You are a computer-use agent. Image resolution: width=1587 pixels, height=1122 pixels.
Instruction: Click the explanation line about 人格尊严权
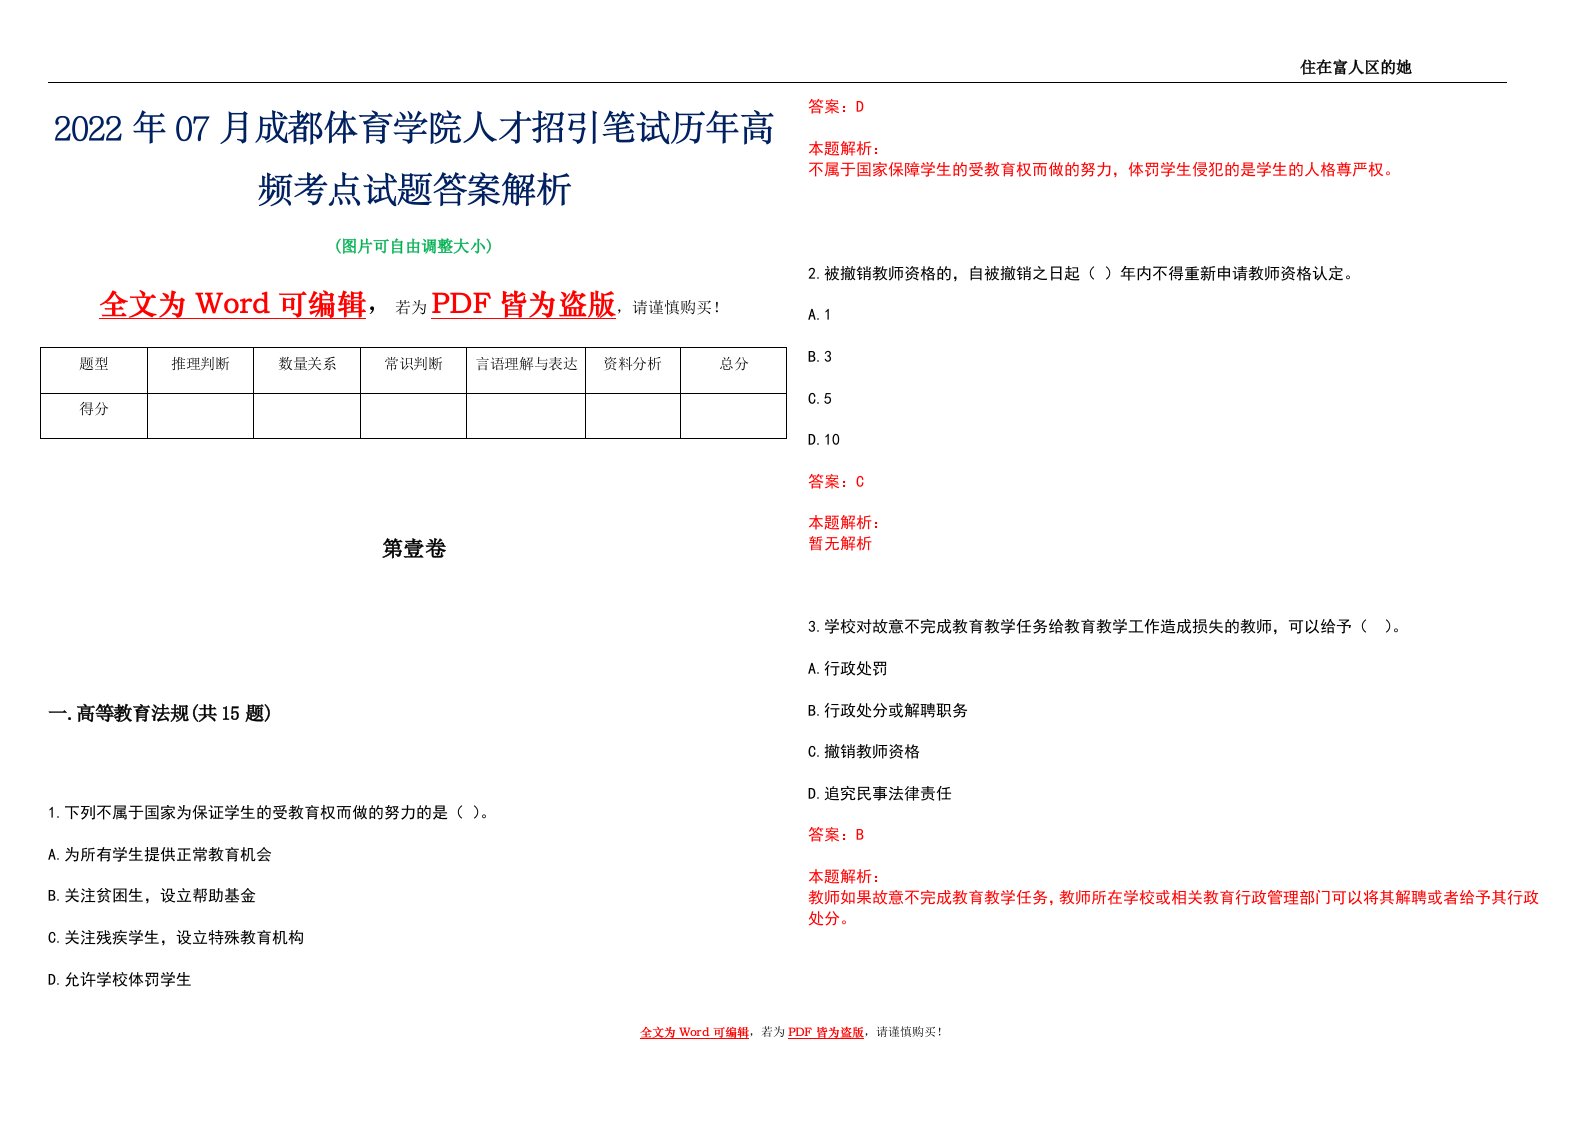[x=1102, y=170]
